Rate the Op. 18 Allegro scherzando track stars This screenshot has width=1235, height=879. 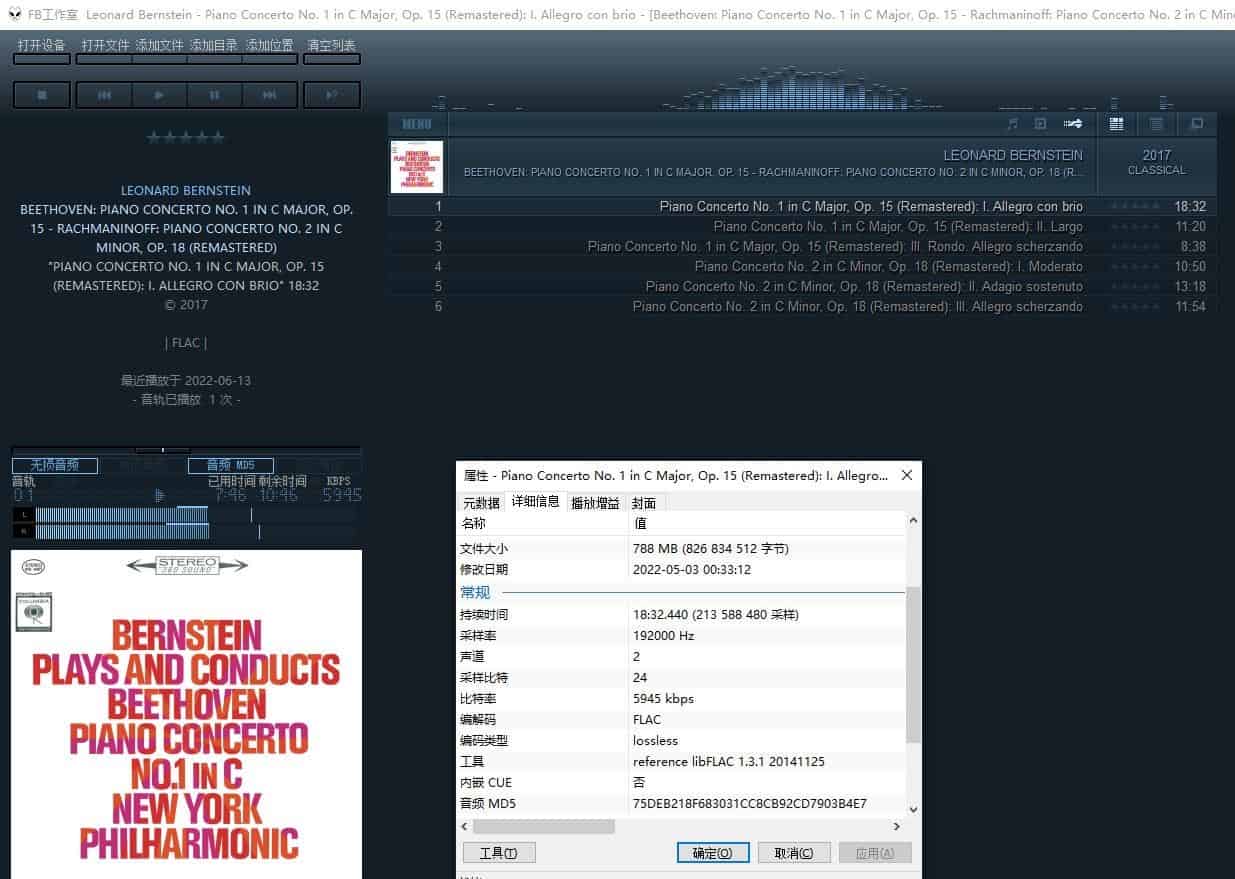[x=1136, y=307]
